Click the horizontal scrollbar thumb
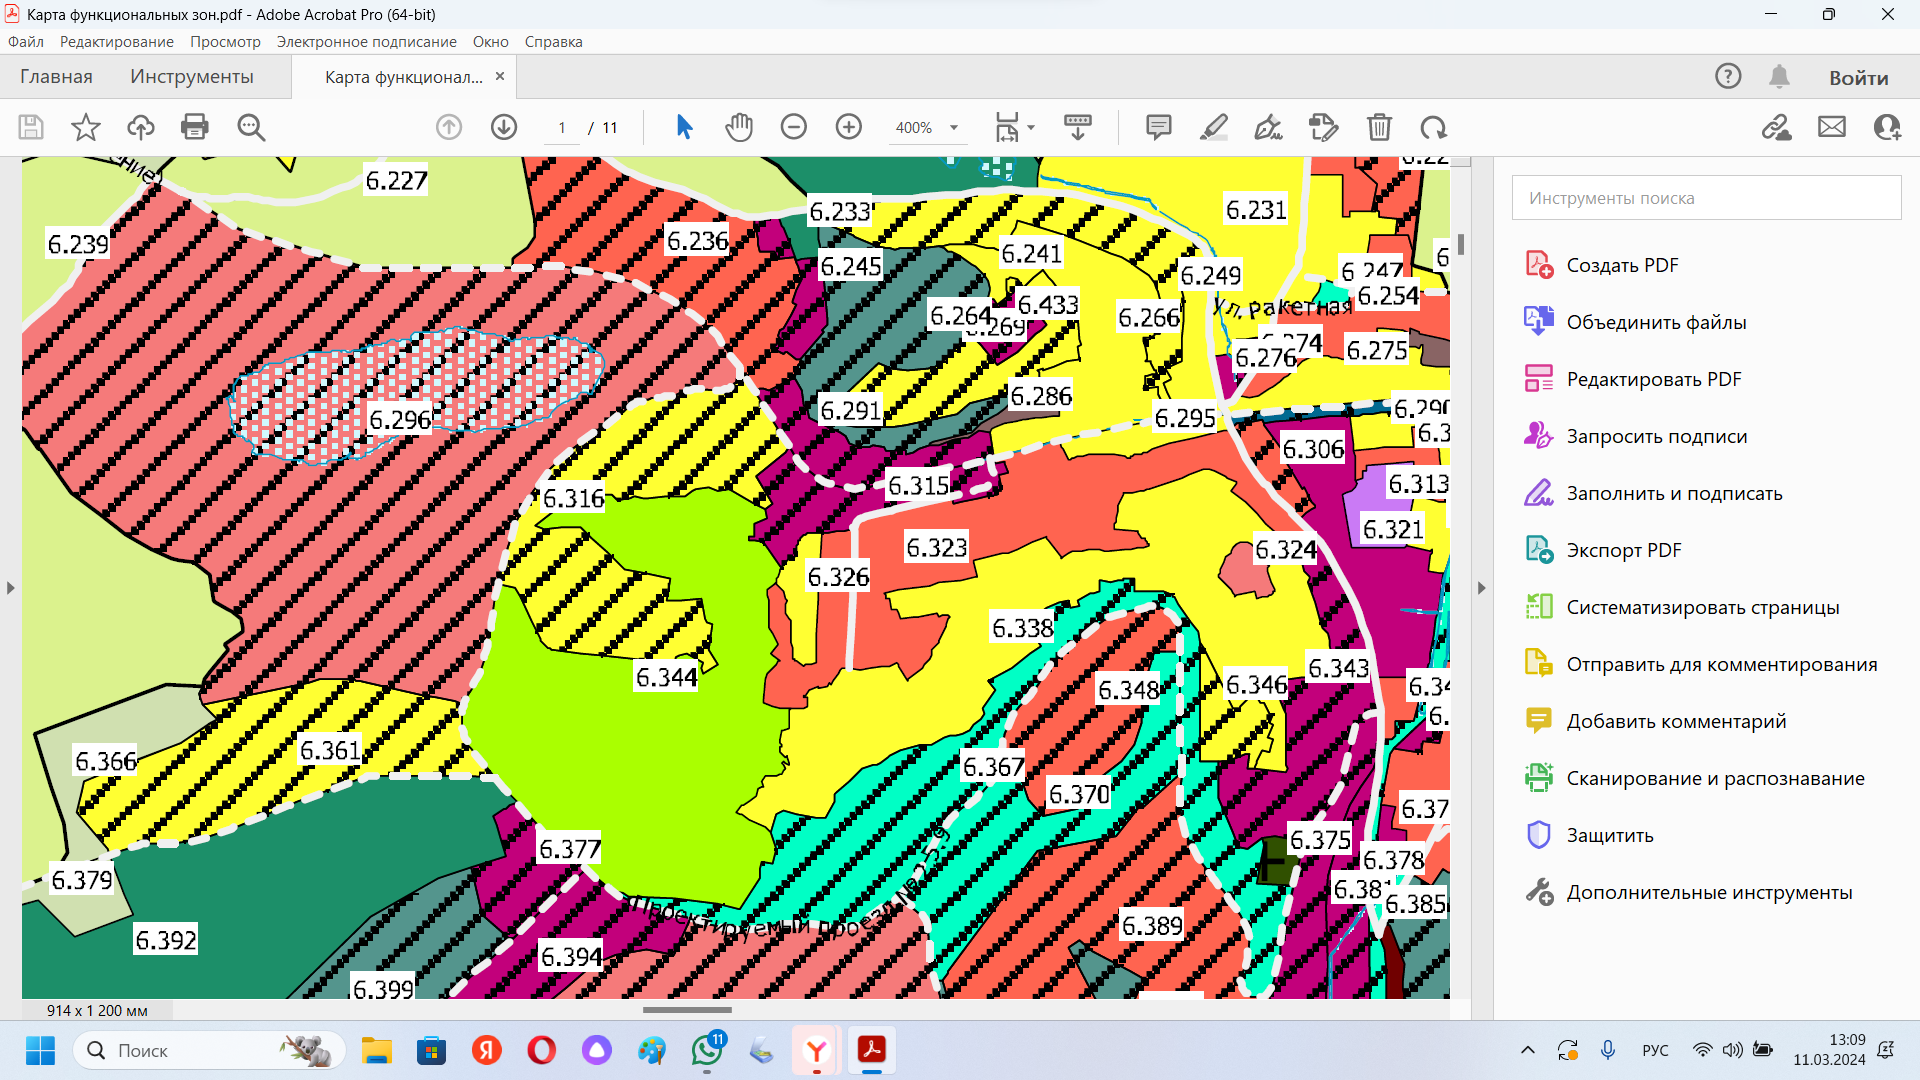 click(x=687, y=1010)
